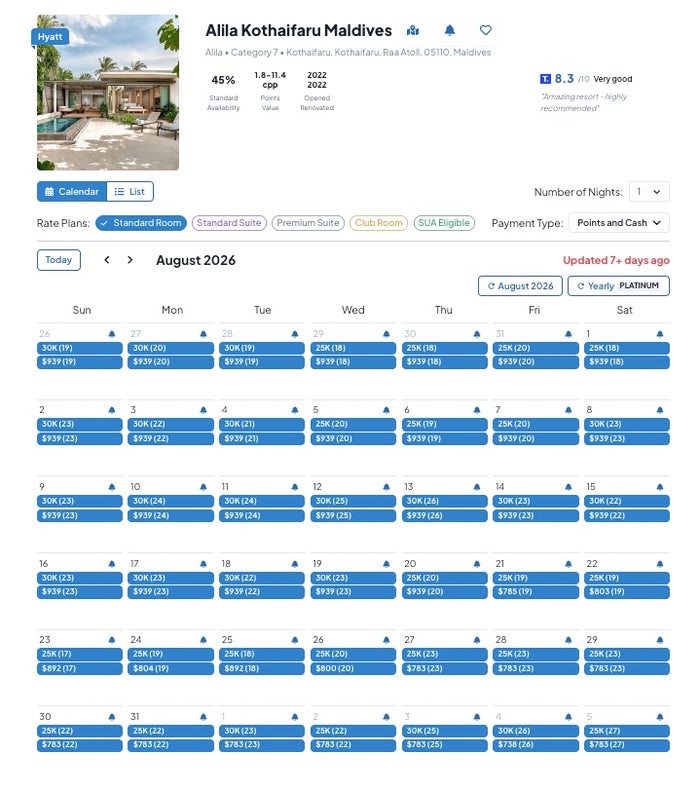Click the bell icon on August 23
700x791 pixels.
(112, 640)
